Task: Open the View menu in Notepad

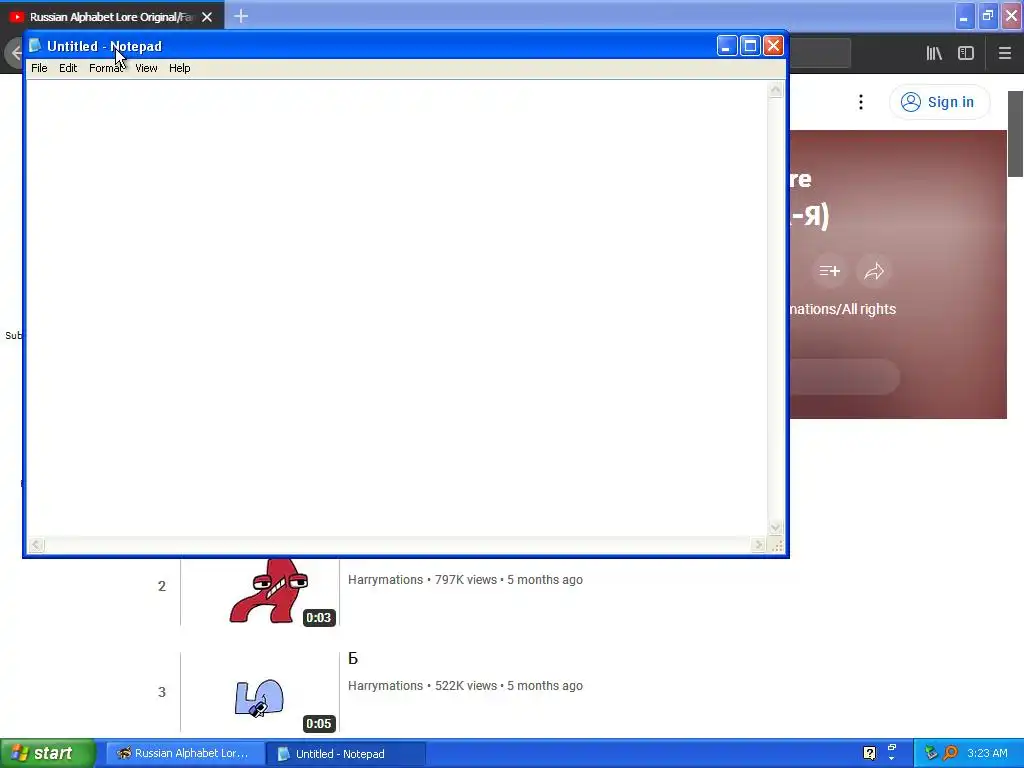Action: point(146,68)
